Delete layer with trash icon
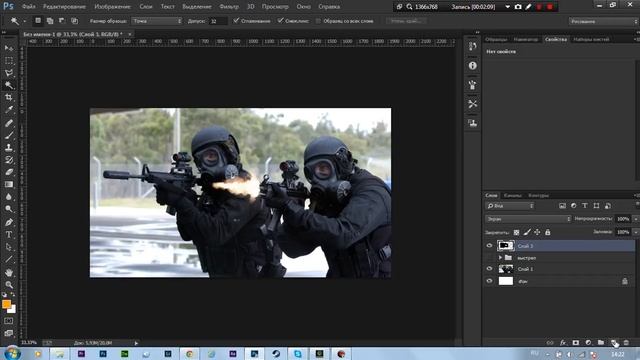Image resolution: width=640 pixels, height=360 pixels. (626, 342)
